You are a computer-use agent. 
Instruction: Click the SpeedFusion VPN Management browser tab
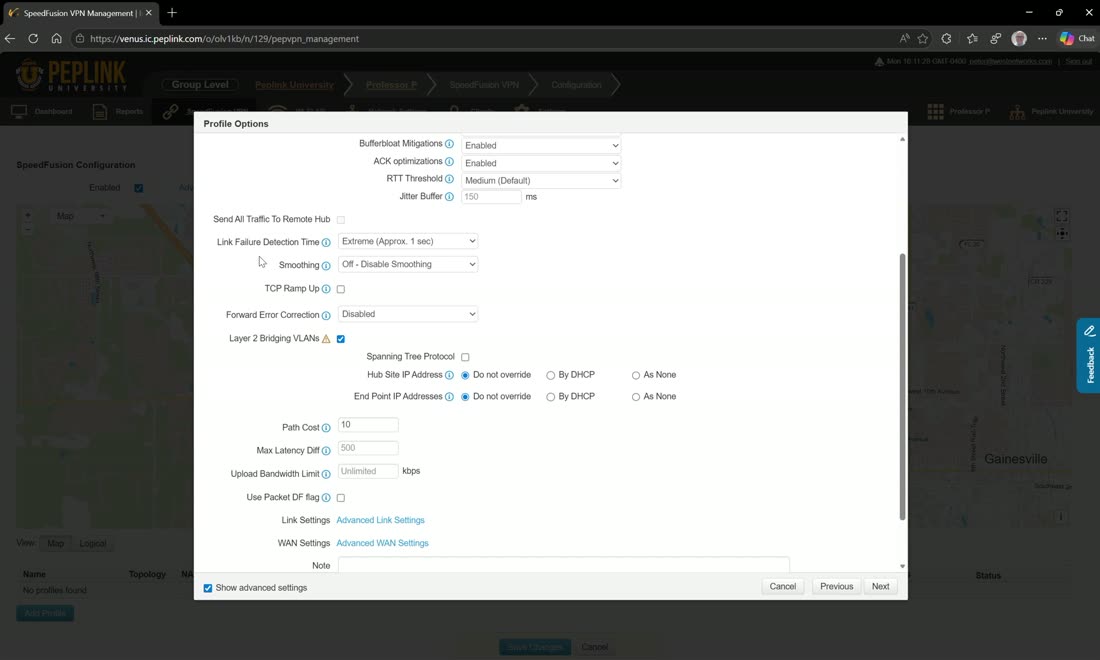pyautogui.click(x=79, y=13)
